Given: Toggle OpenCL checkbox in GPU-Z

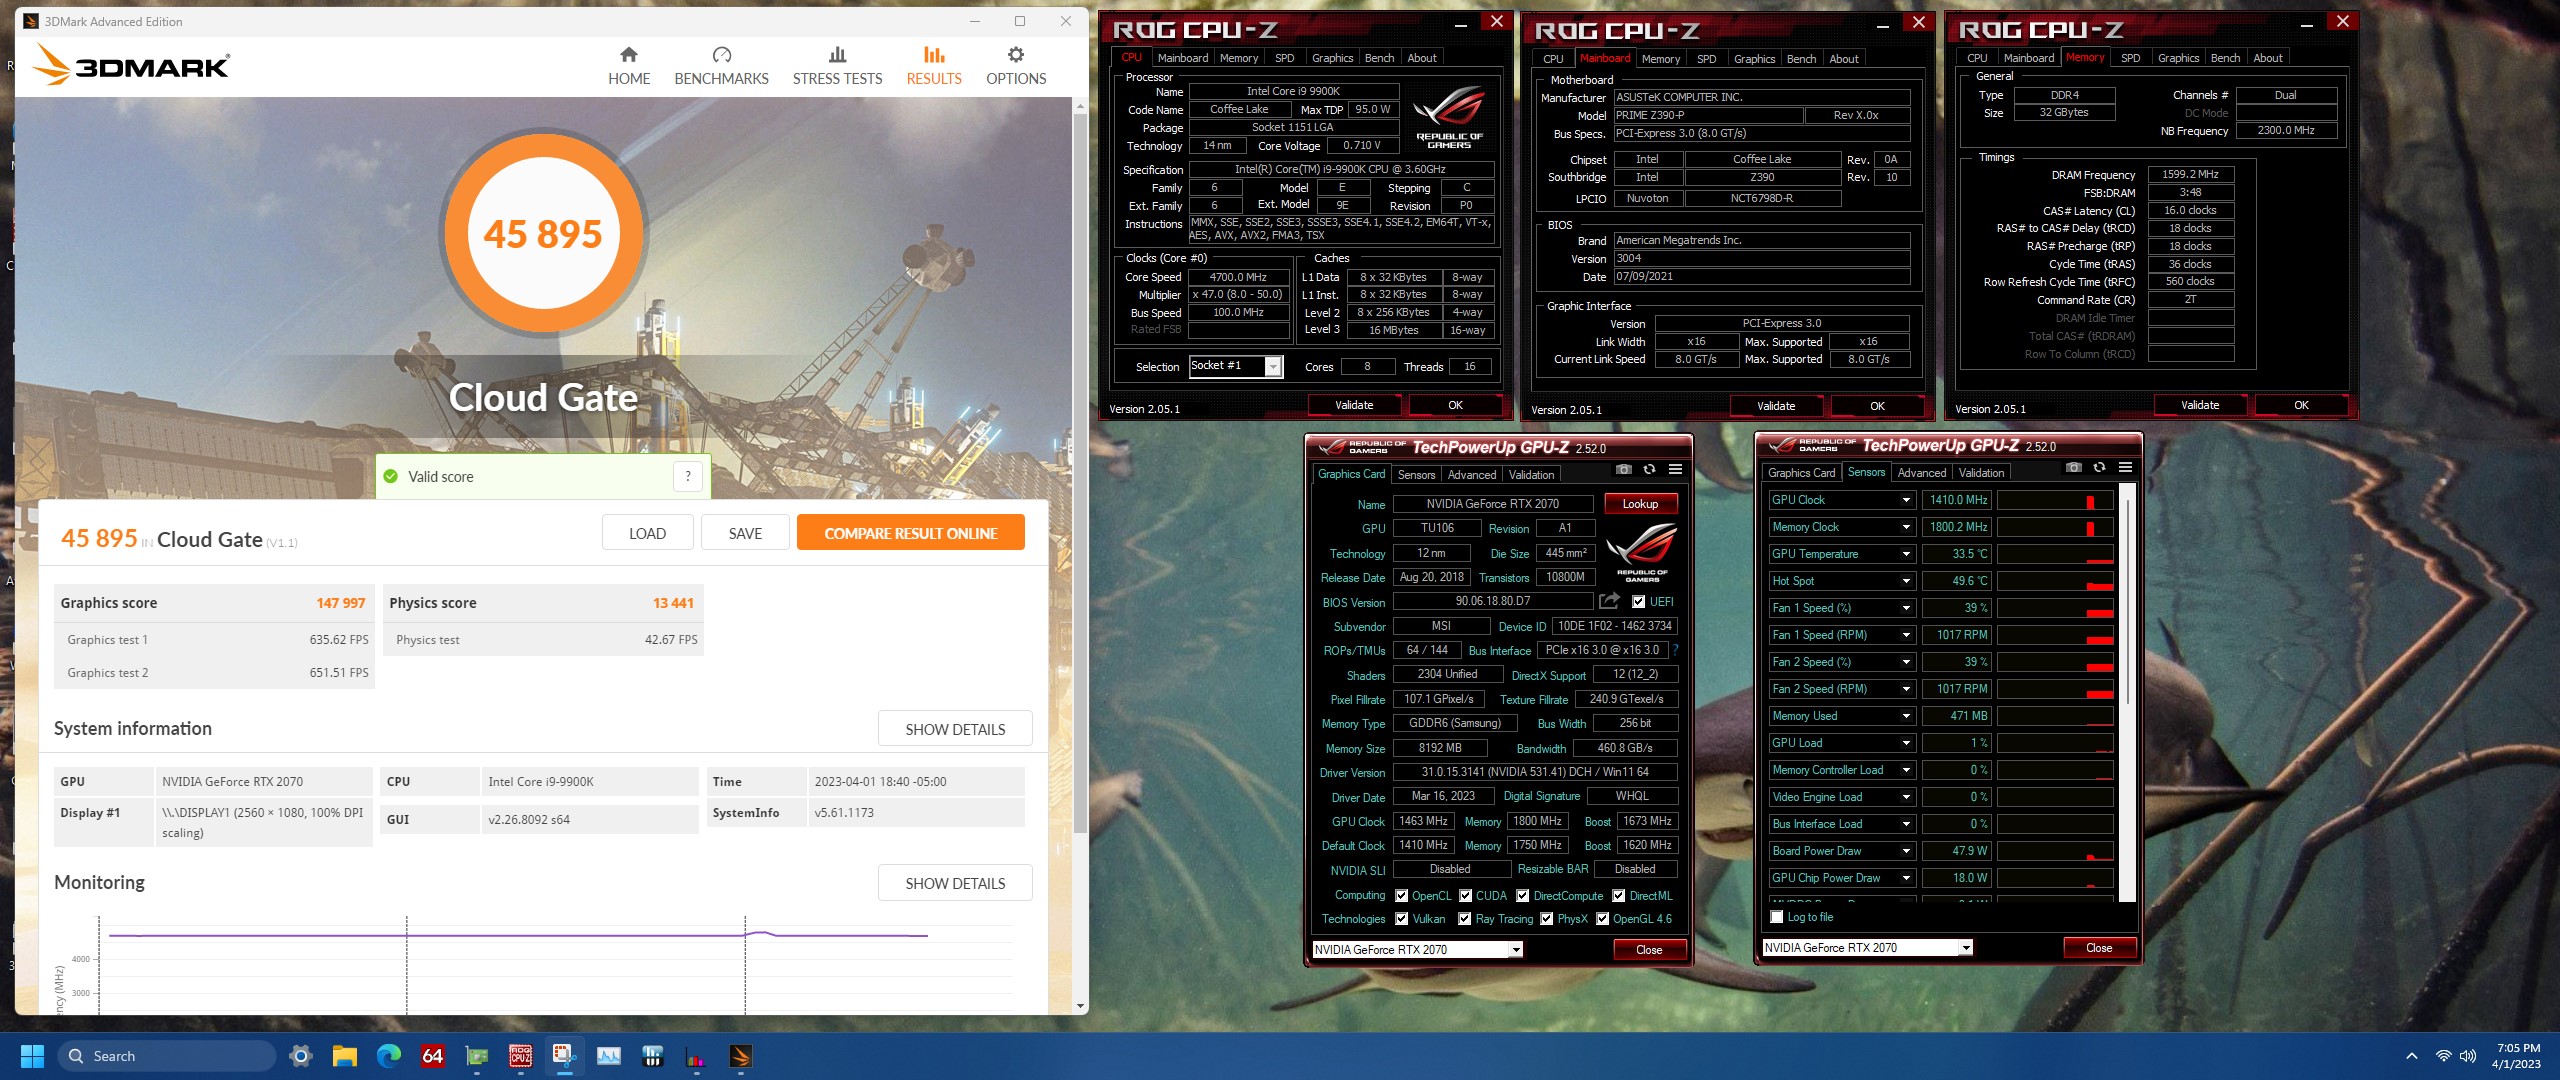Looking at the screenshot, I should (x=1401, y=896).
